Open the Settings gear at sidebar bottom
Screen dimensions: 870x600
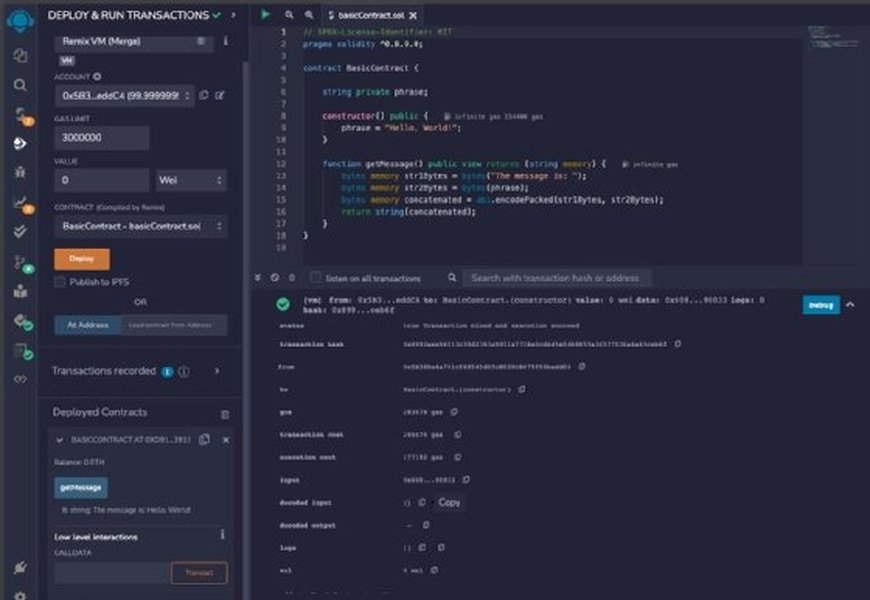[20, 596]
